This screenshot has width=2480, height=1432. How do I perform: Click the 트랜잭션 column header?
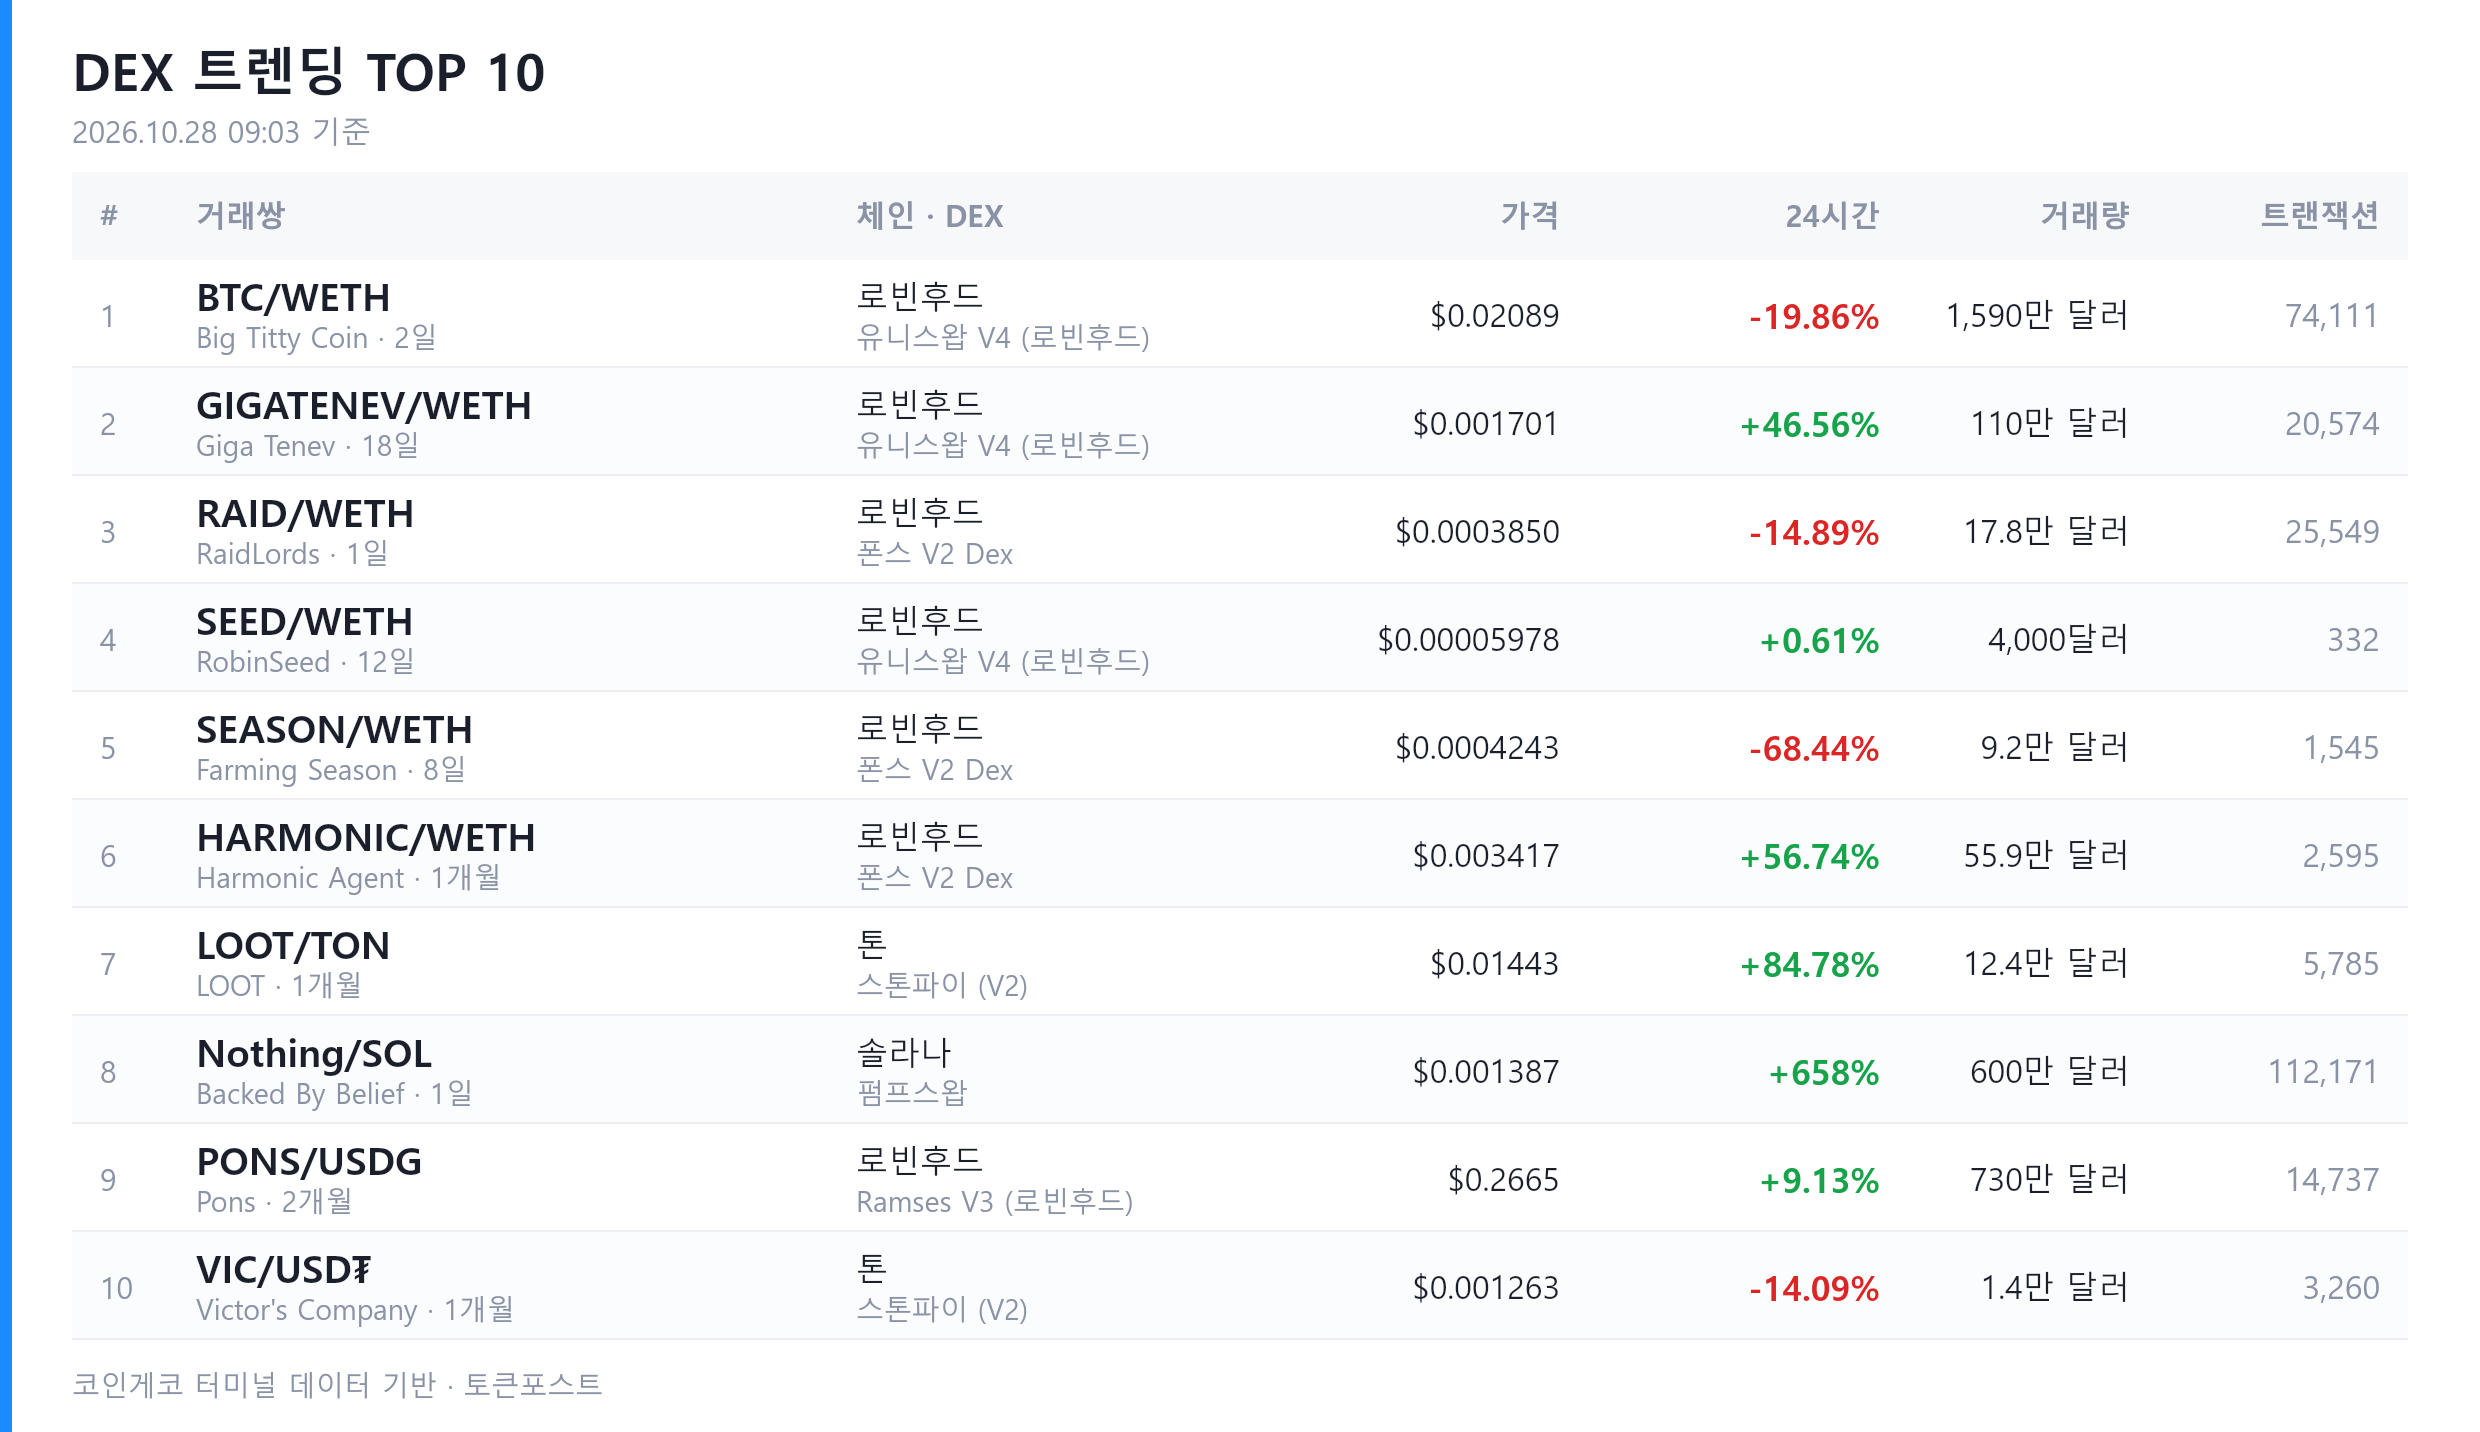tap(2320, 216)
